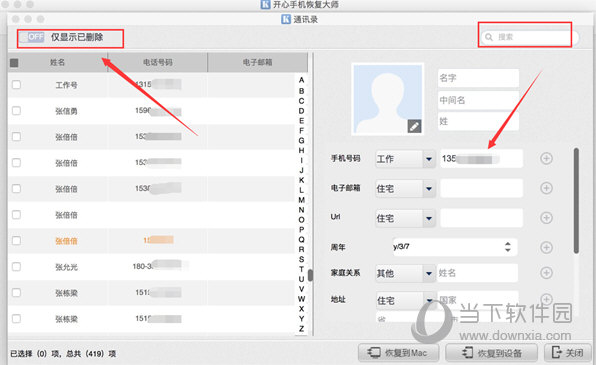The height and width of the screenshot is (365, 596).
Task: Click the 周年 date stepper arrows
Action: (508, 247)
